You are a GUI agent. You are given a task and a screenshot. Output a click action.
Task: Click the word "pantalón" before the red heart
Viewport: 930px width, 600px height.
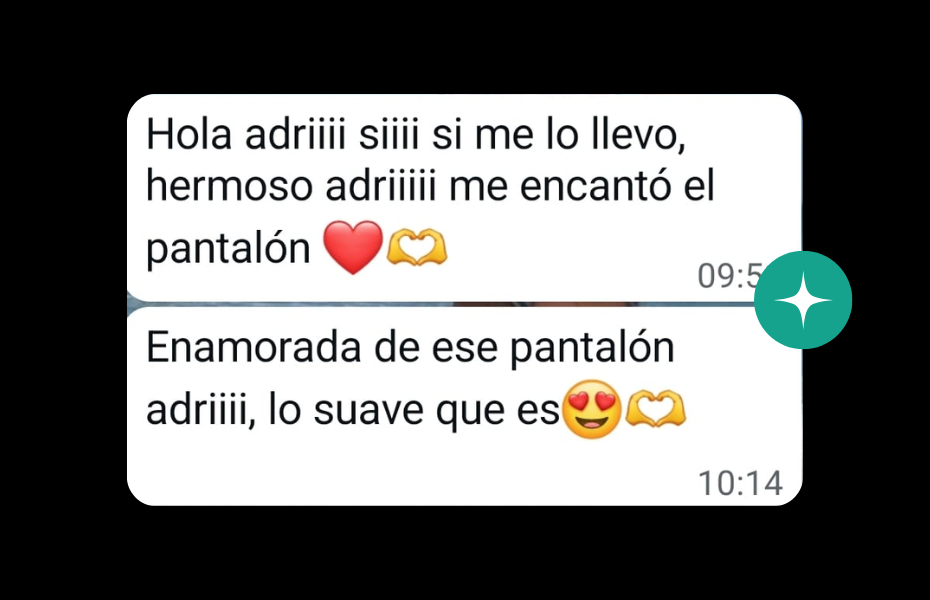point(228,248)
